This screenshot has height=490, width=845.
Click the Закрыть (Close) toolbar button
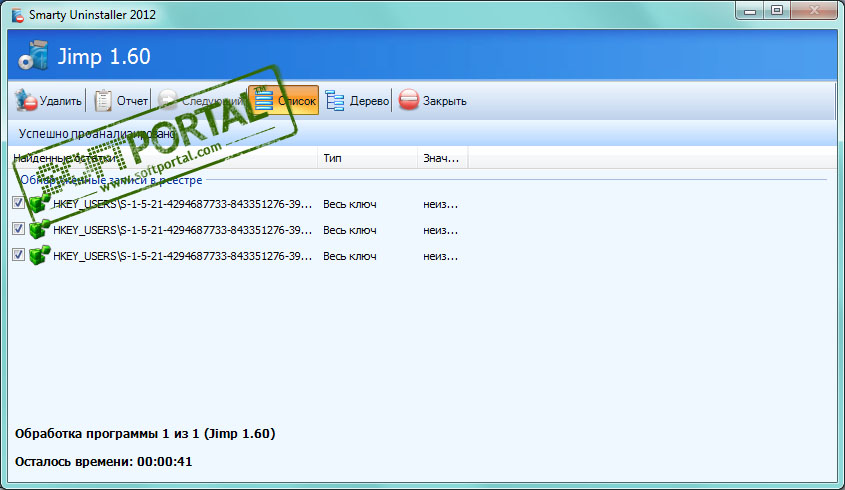coord(432,101)
